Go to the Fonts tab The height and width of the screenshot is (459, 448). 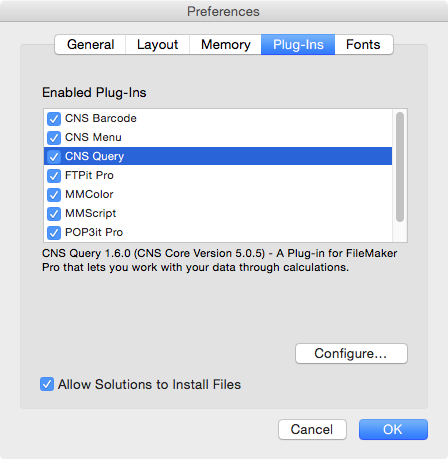364,44
